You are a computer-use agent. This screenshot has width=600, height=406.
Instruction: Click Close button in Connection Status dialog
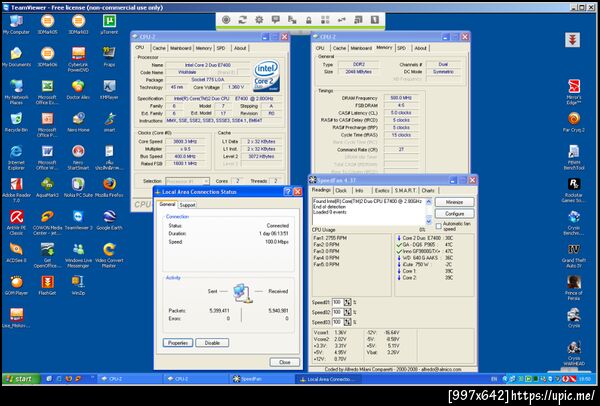[284, 362]
